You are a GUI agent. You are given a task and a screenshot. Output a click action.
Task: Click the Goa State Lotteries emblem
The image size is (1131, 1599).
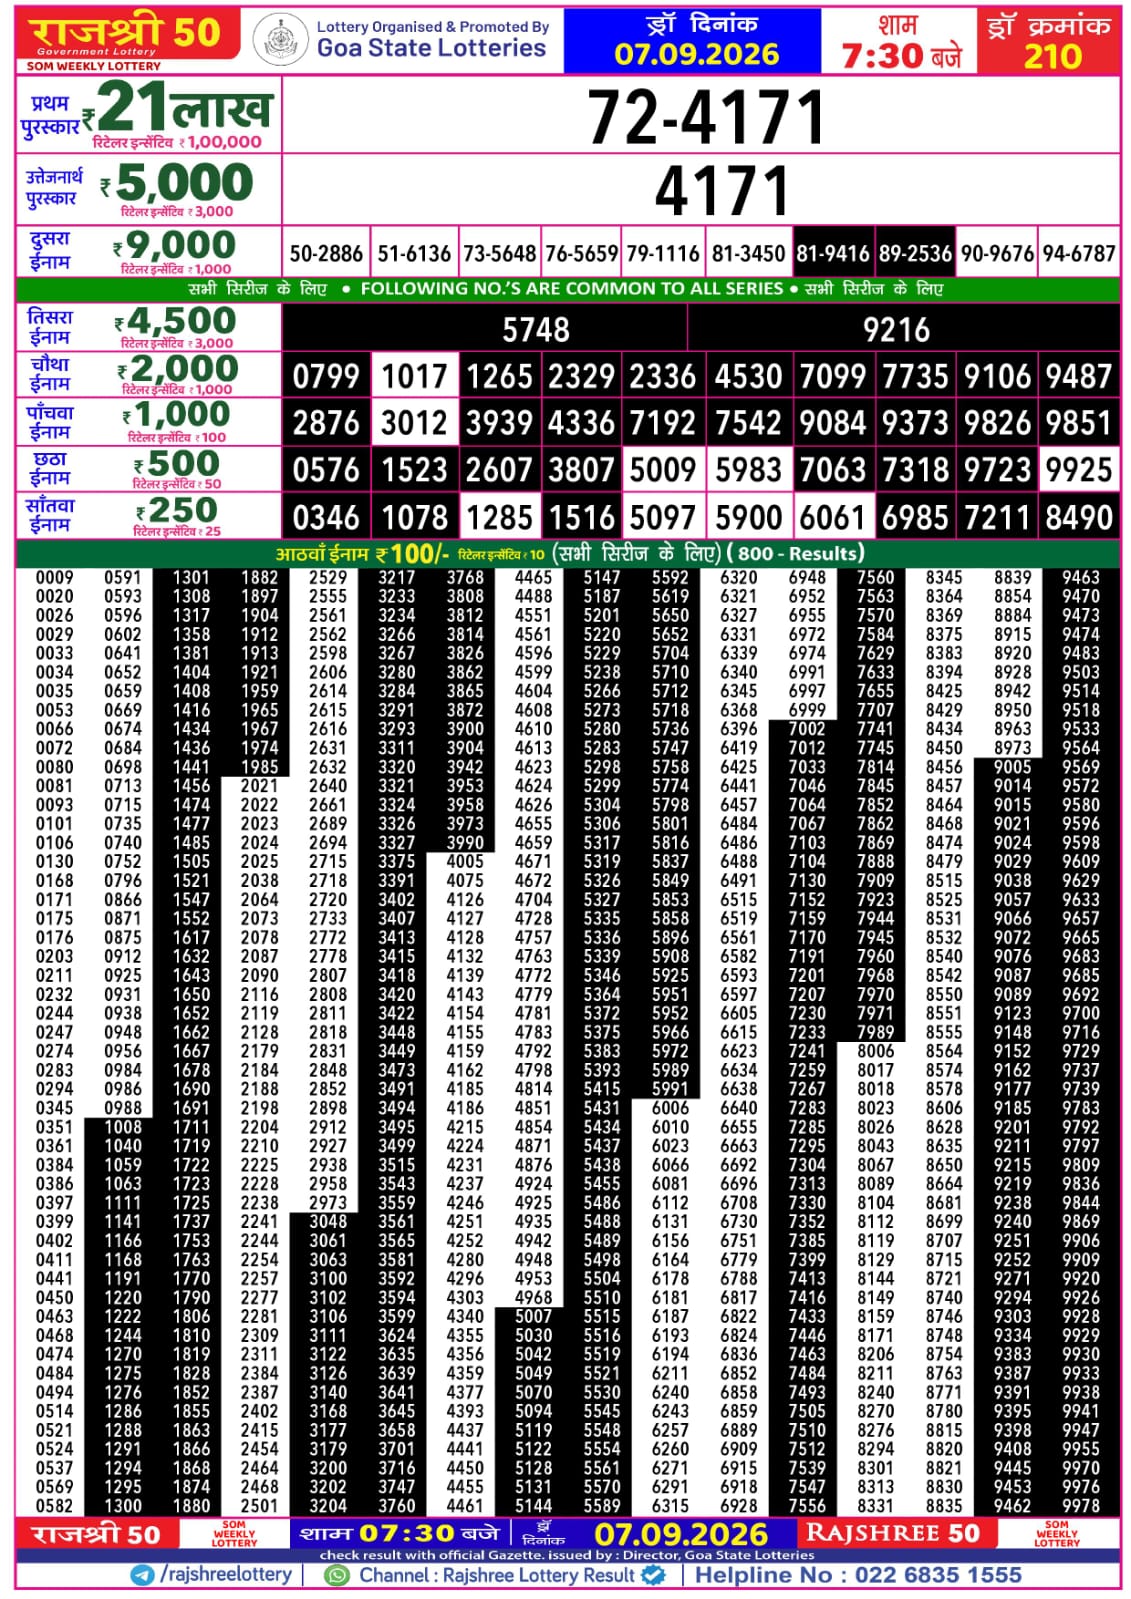tap(280, 40)
